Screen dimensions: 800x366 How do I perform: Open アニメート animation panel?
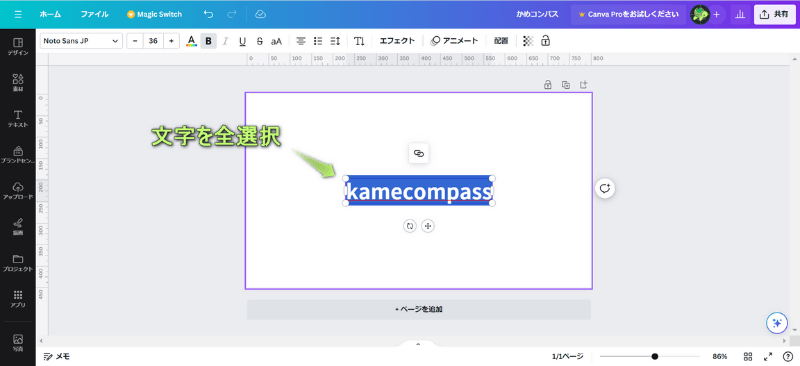[454, 41]
